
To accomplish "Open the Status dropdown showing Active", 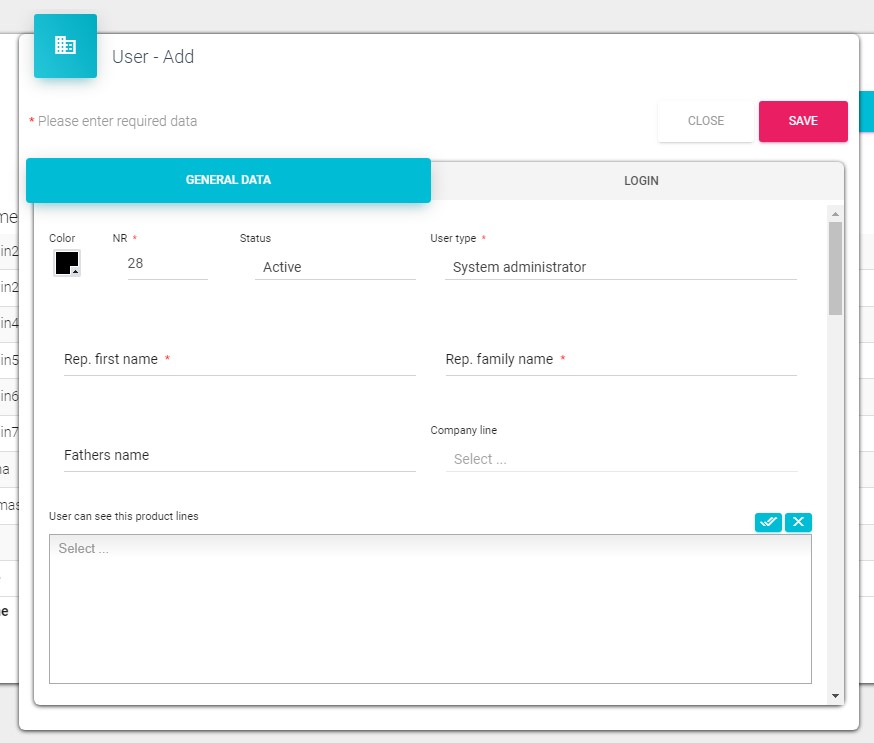I will (335, 267).
